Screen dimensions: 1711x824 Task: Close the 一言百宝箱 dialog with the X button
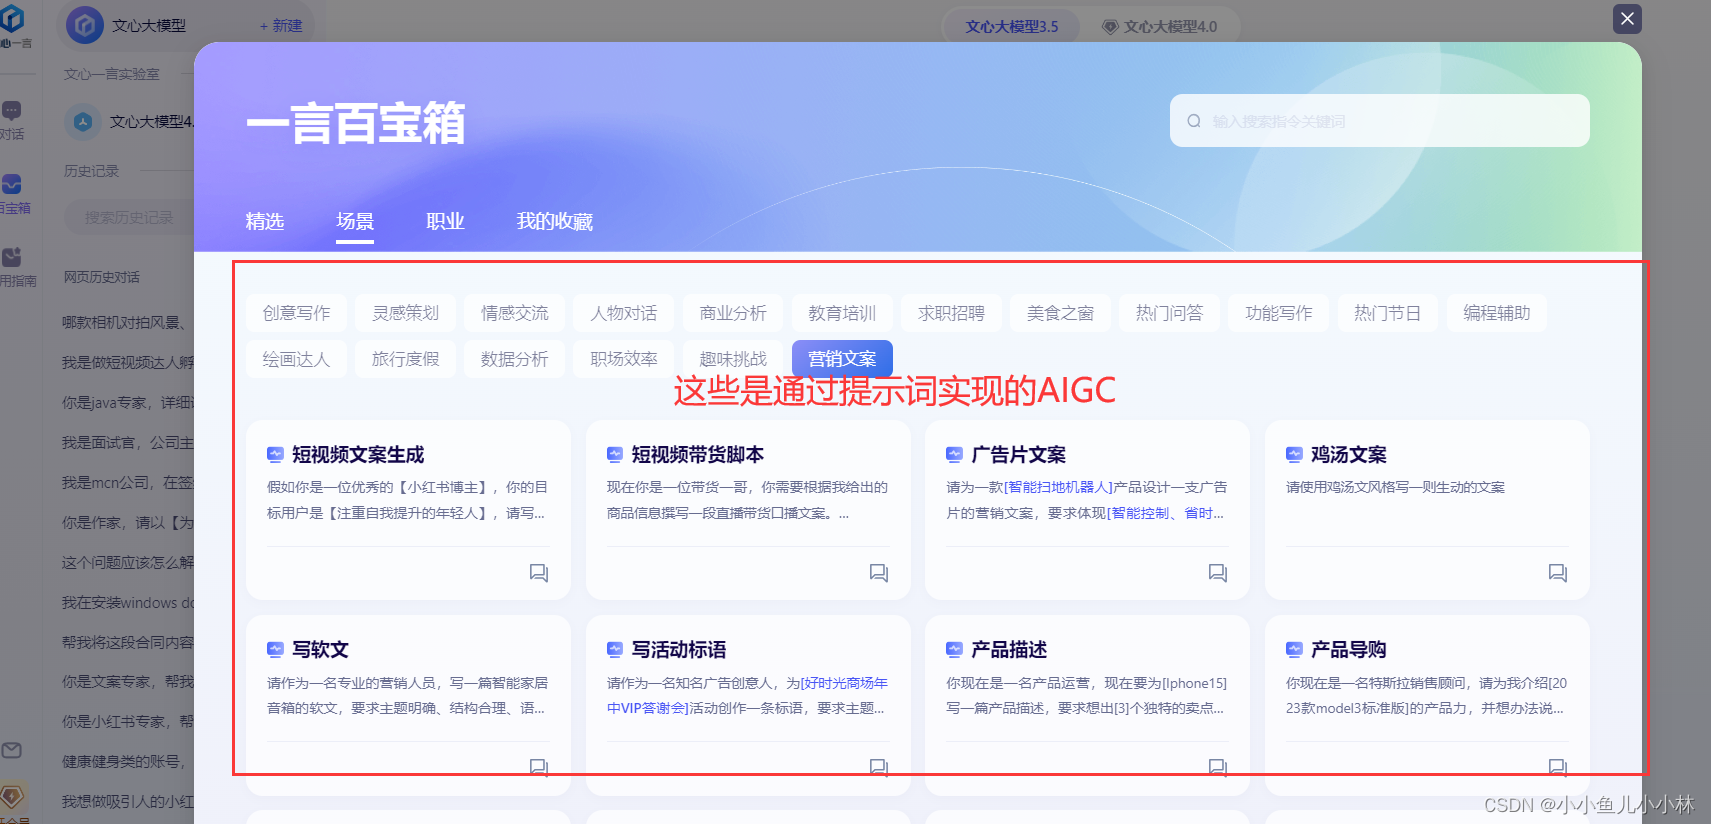pyautogui.click(x=1627, y=18)
